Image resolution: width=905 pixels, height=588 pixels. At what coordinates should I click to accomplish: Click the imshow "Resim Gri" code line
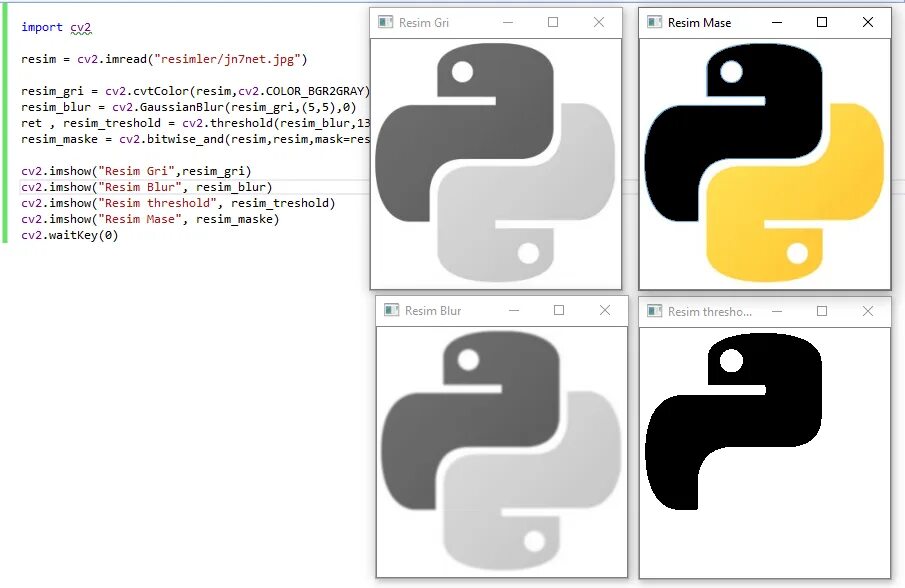pos(136,171)
